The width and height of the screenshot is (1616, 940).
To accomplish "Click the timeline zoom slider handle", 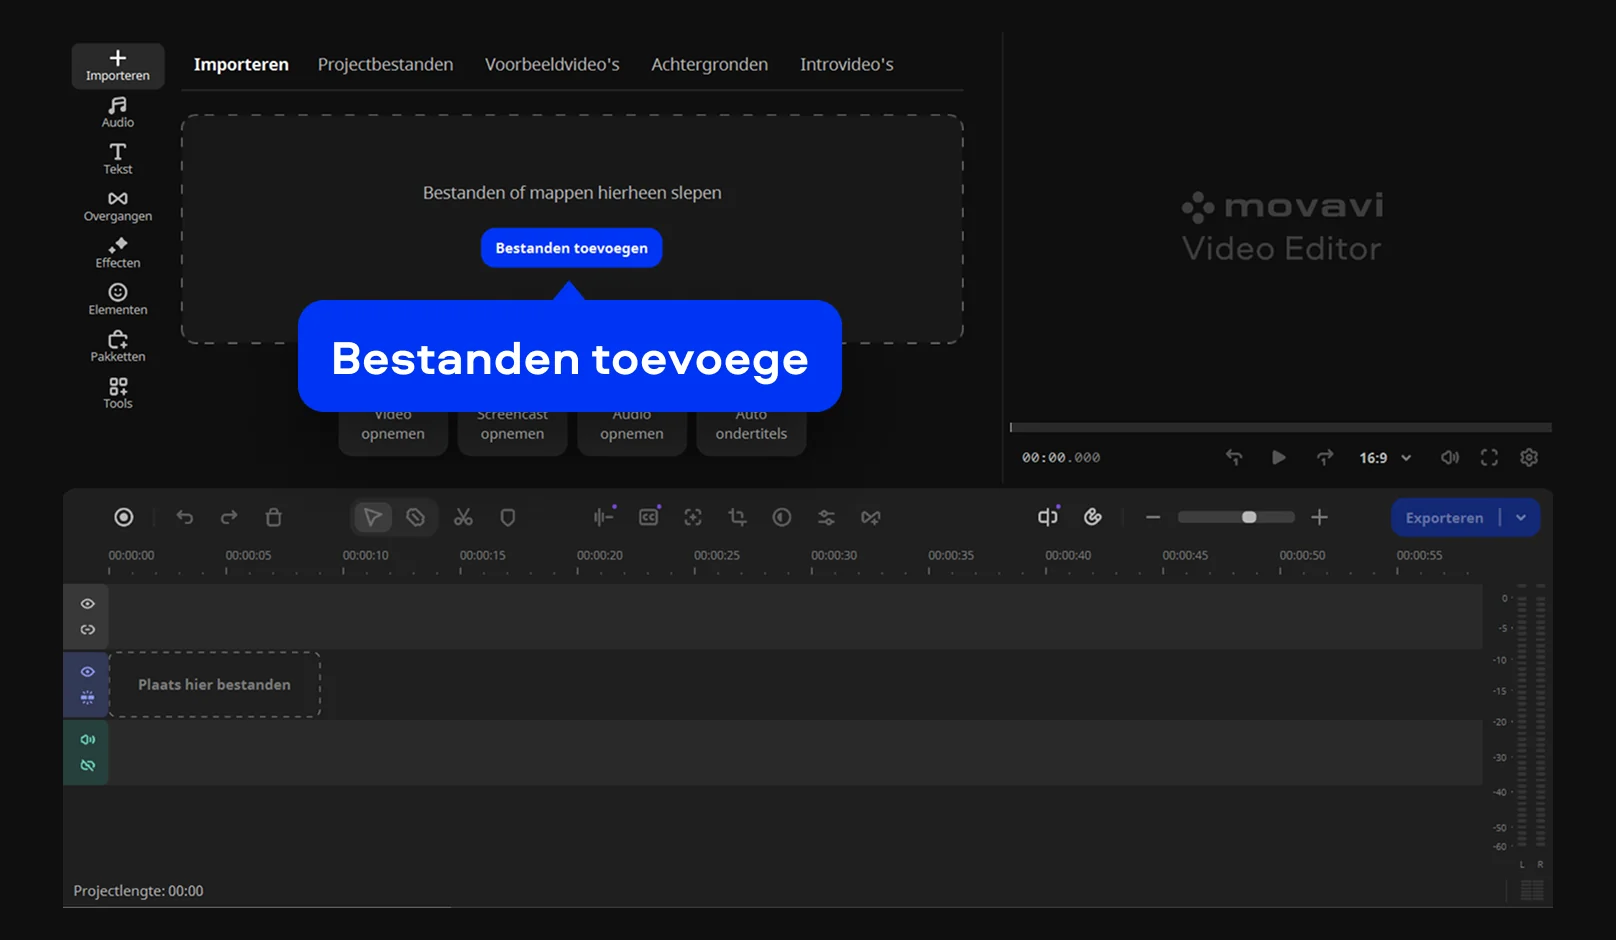I will pos(1249,517).
